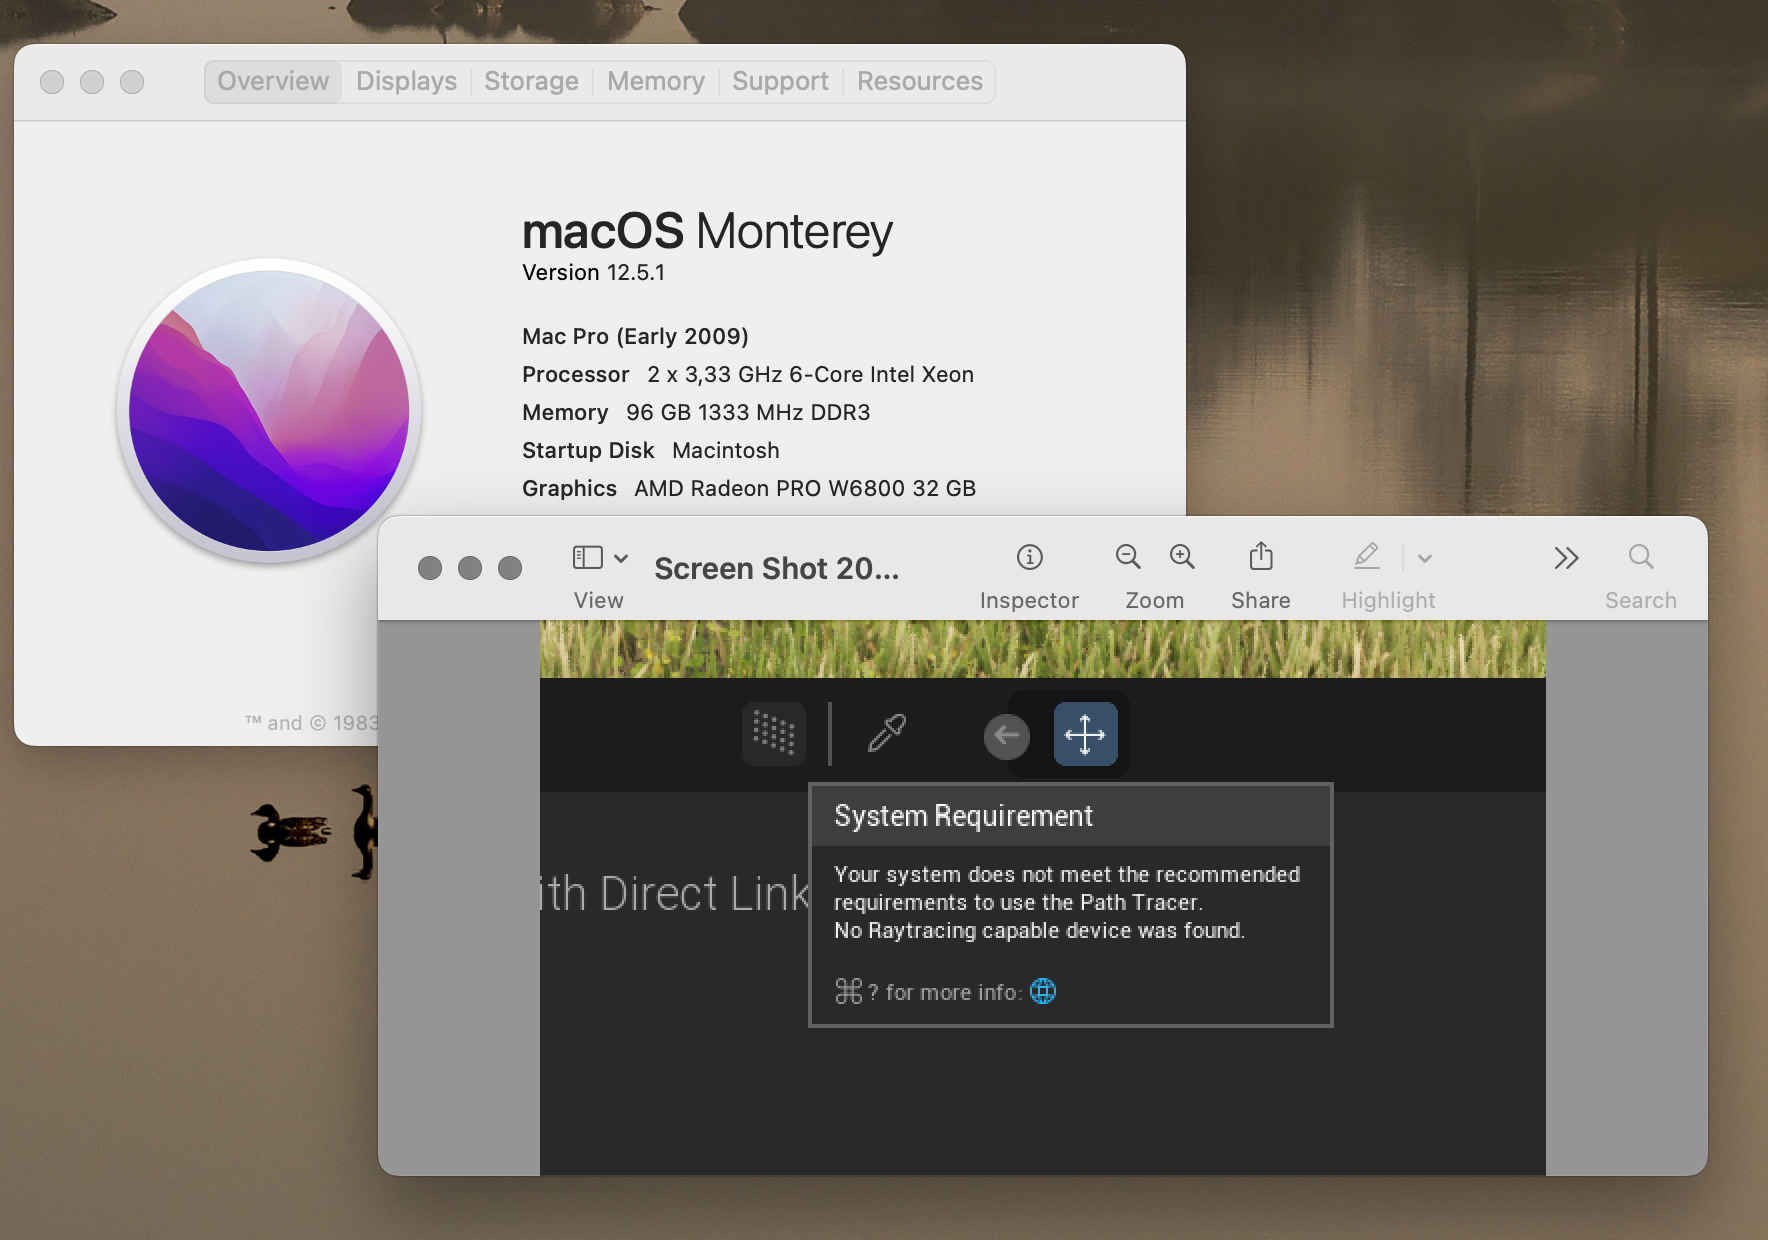Go to the Support tab
The height and width of the screenshot is (1240, 1768).
point(780,81)
